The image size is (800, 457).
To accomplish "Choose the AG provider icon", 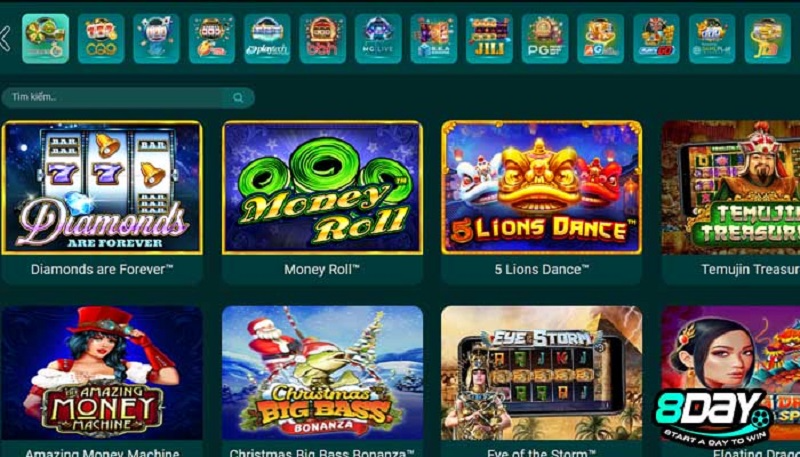I will click(x=601, y=38).
